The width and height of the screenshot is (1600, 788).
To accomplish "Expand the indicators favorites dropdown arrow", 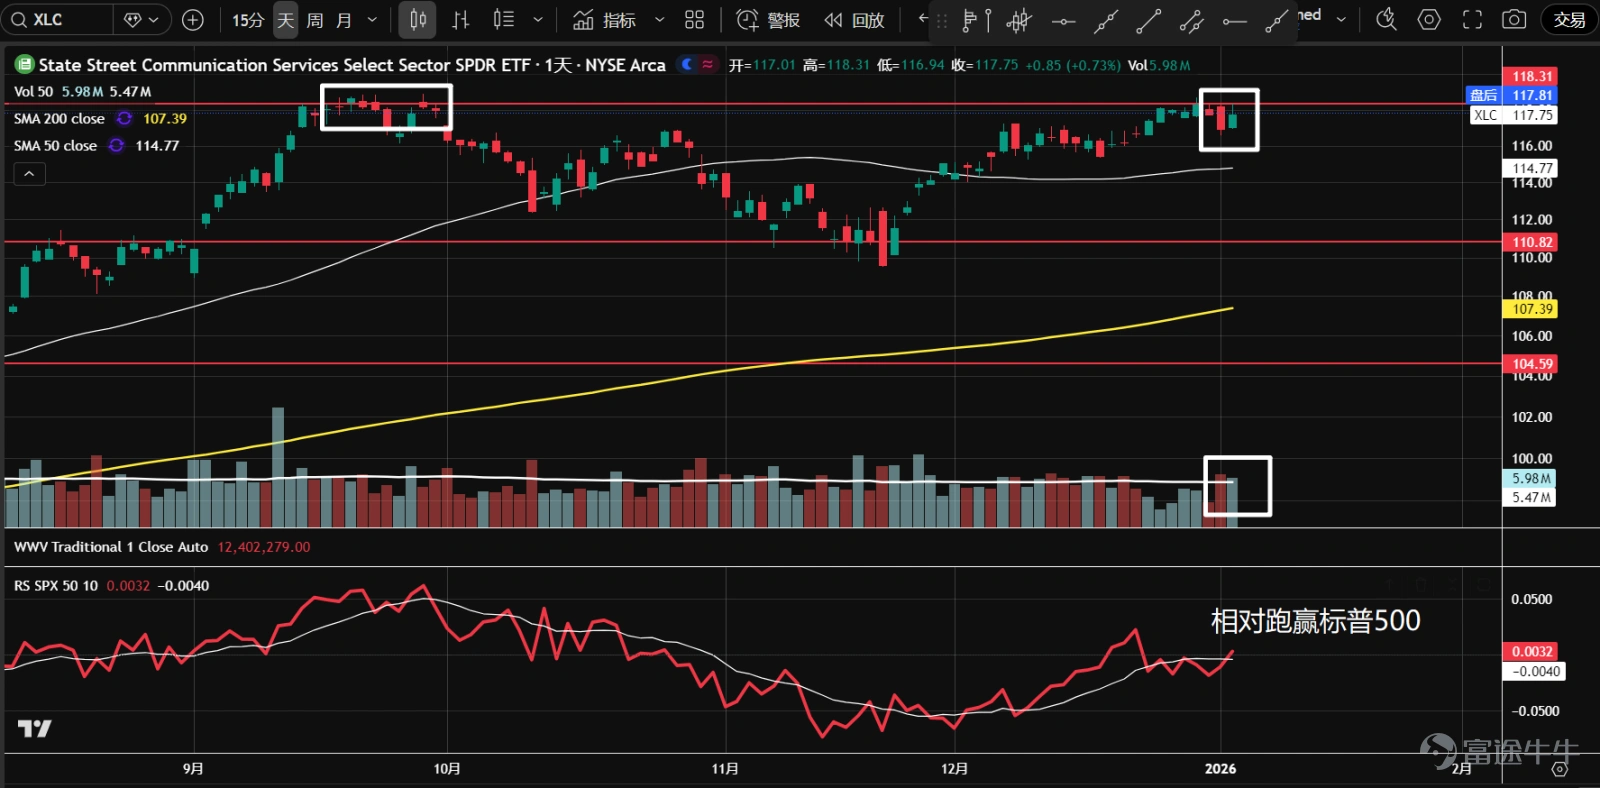I will pos(659,20).
